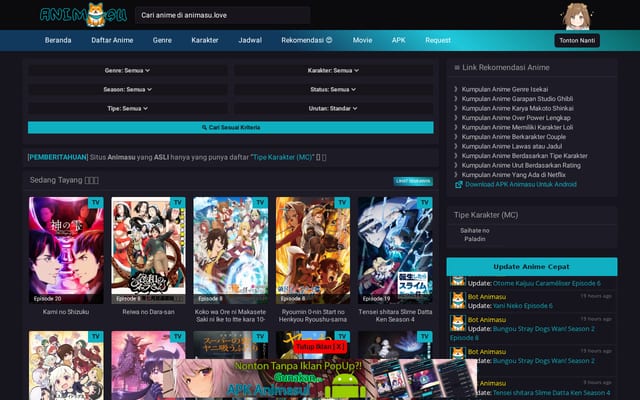Click the TV badge on Ryoumin 0-nin Start
Viewport: 640px width, 400px height.
(x=342, y=202)
